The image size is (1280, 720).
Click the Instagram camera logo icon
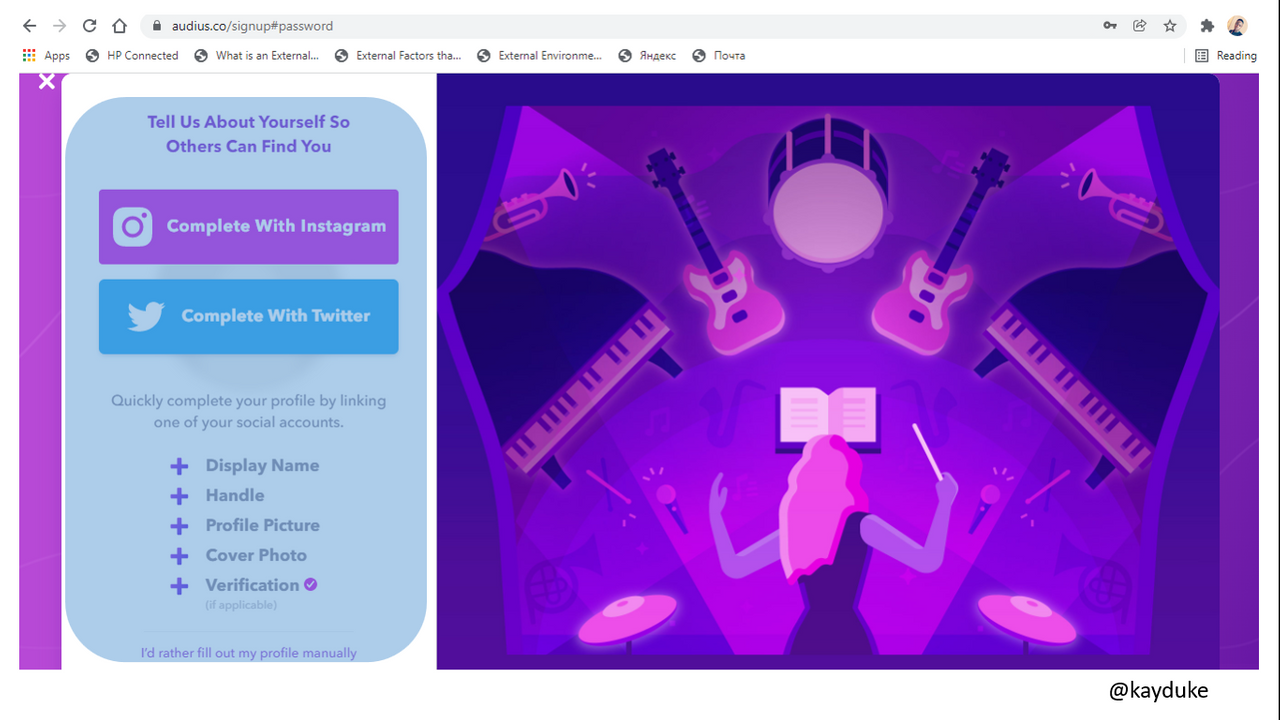[133, 227]
